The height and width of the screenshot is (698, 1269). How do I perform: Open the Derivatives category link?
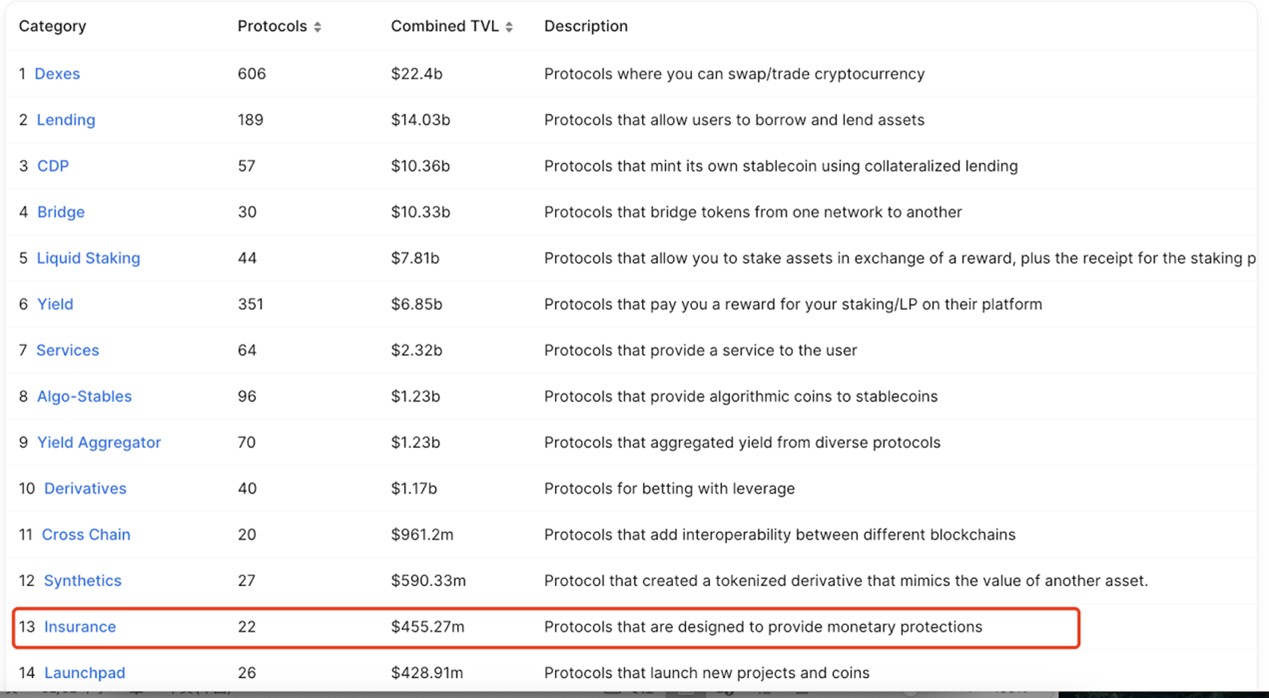85,488
